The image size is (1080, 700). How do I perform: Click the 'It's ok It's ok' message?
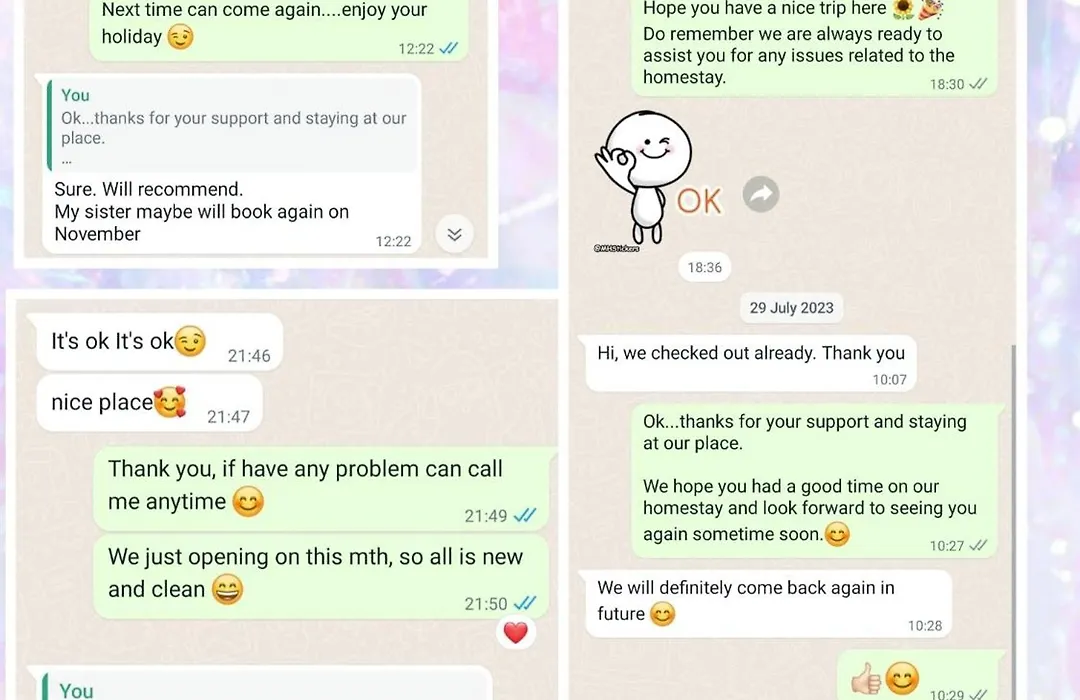point(160,342)
